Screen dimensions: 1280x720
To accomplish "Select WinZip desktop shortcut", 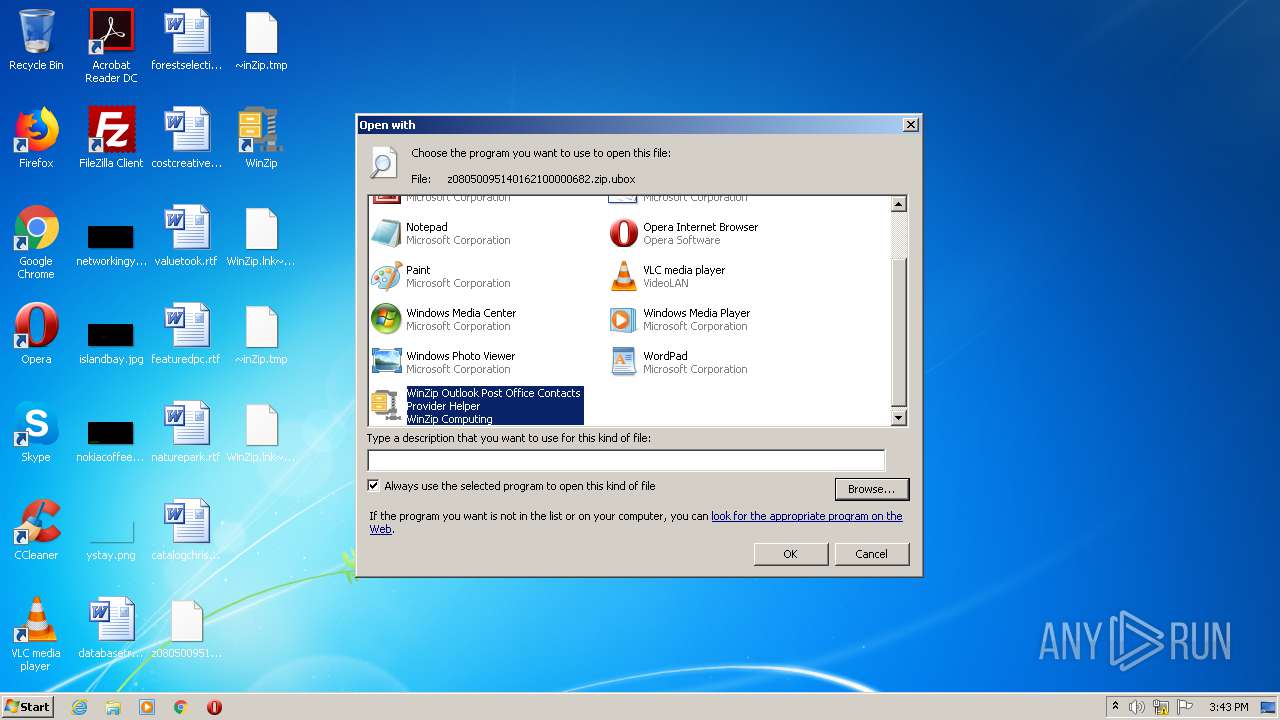I will 261,138.
